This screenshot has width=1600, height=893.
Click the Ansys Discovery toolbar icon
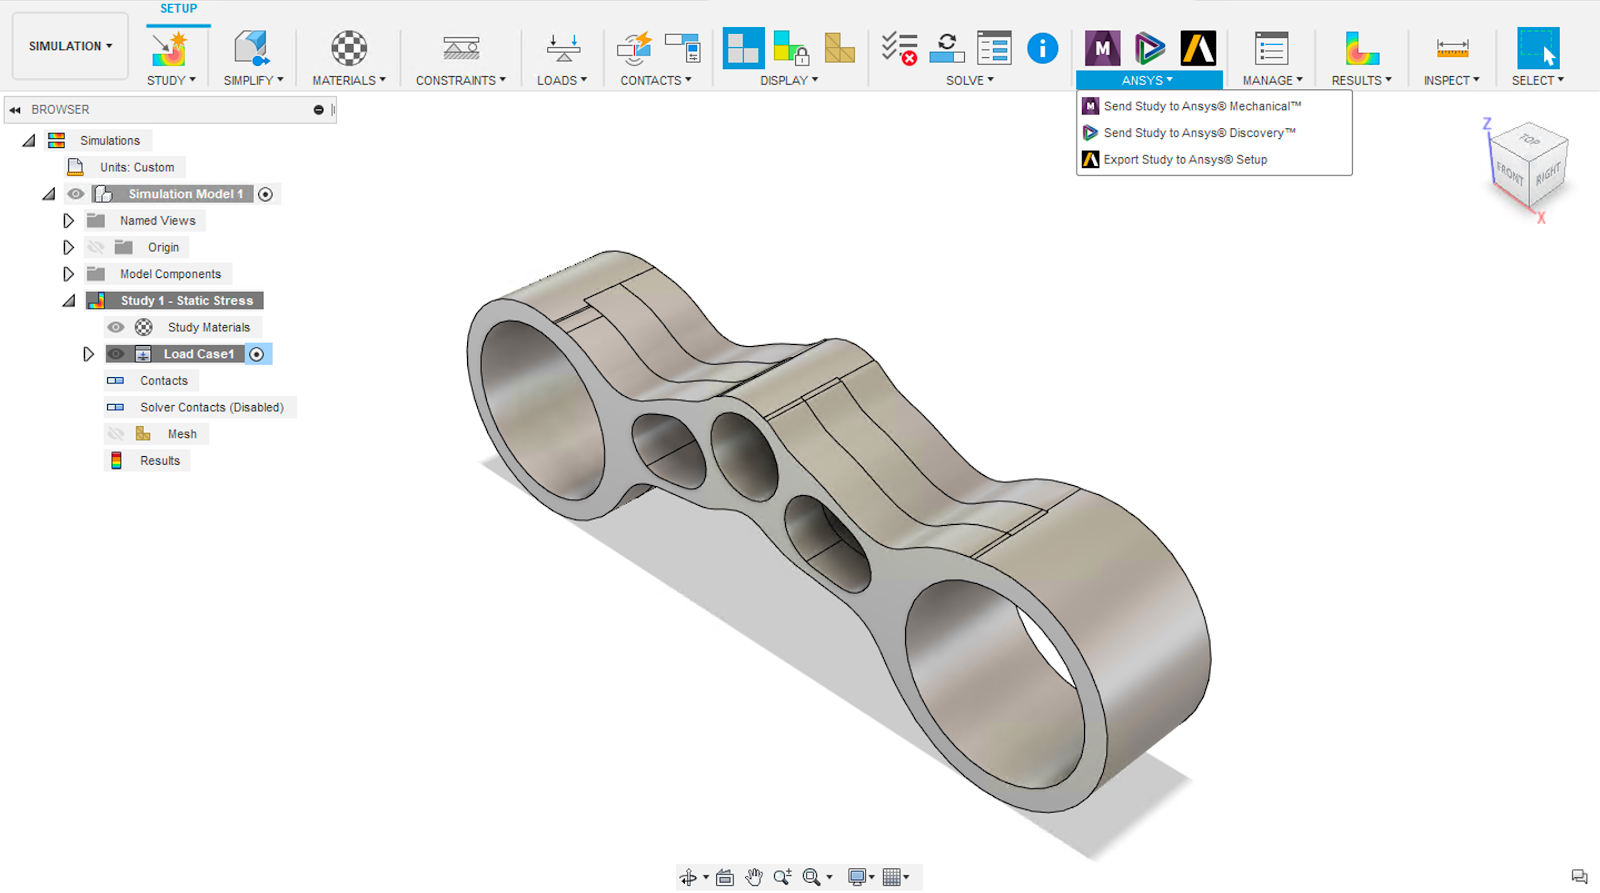1149,48
